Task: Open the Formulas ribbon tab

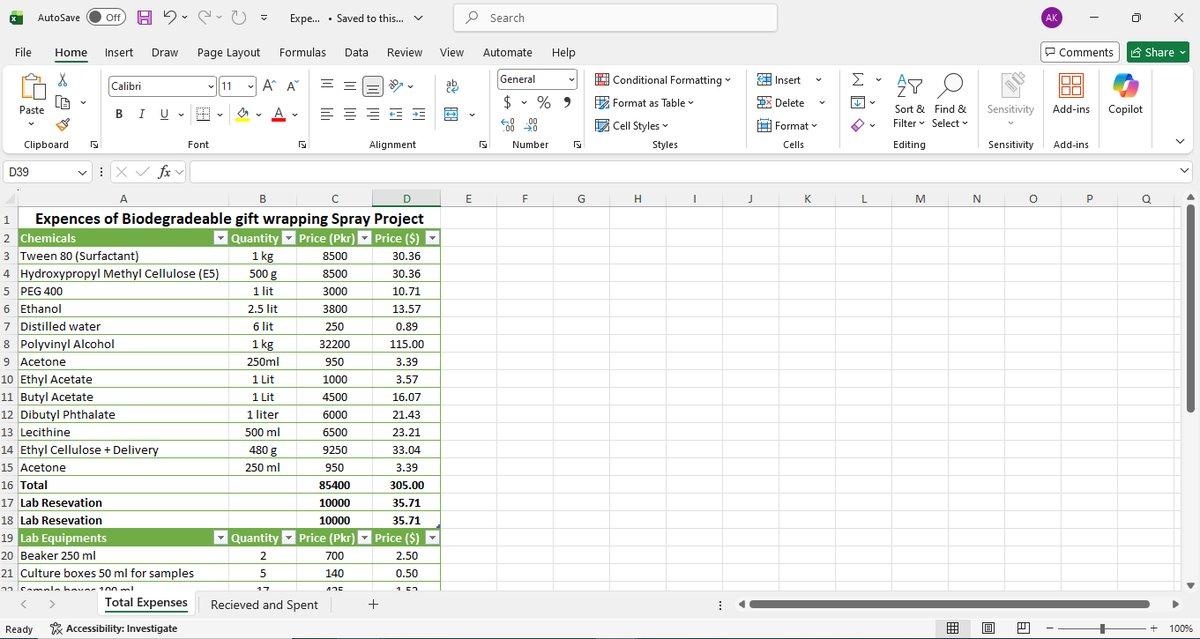Action: point(302,52)
